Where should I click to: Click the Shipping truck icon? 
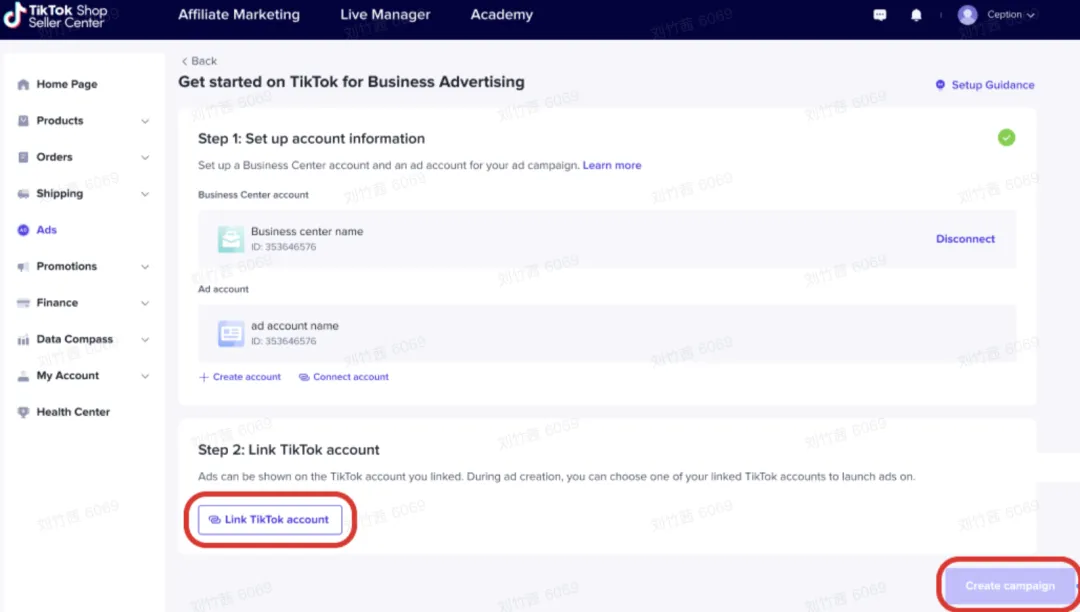(23, 194)
